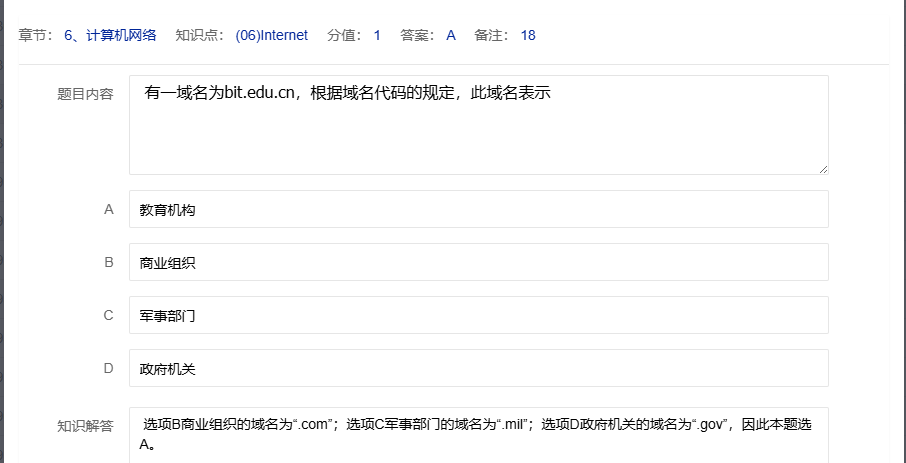Focus the 知识解答 explanation text area

[x=478, y=434]
